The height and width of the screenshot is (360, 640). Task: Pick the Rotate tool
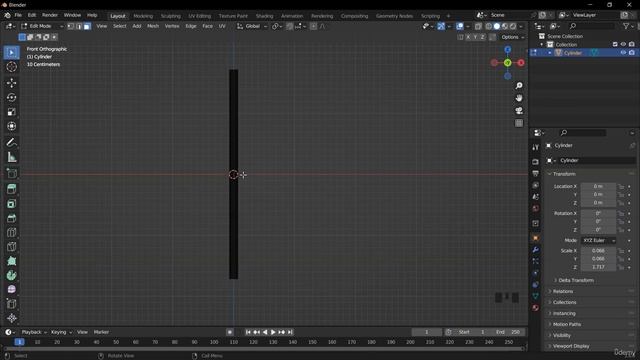click(x=11, y=97)
